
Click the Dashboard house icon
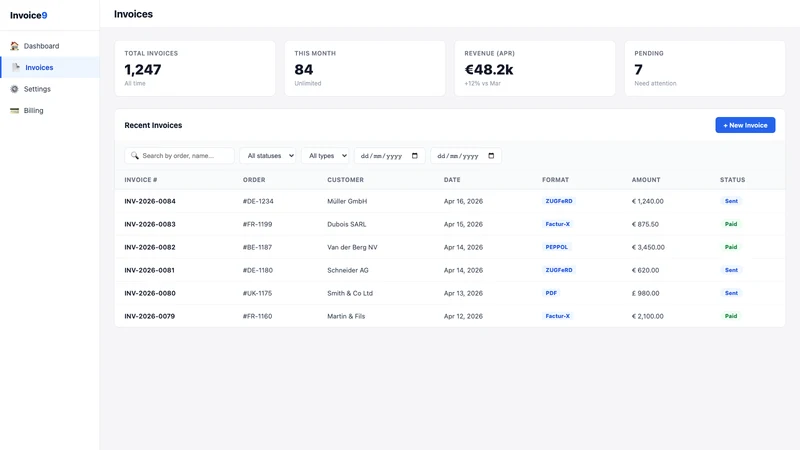14,46
